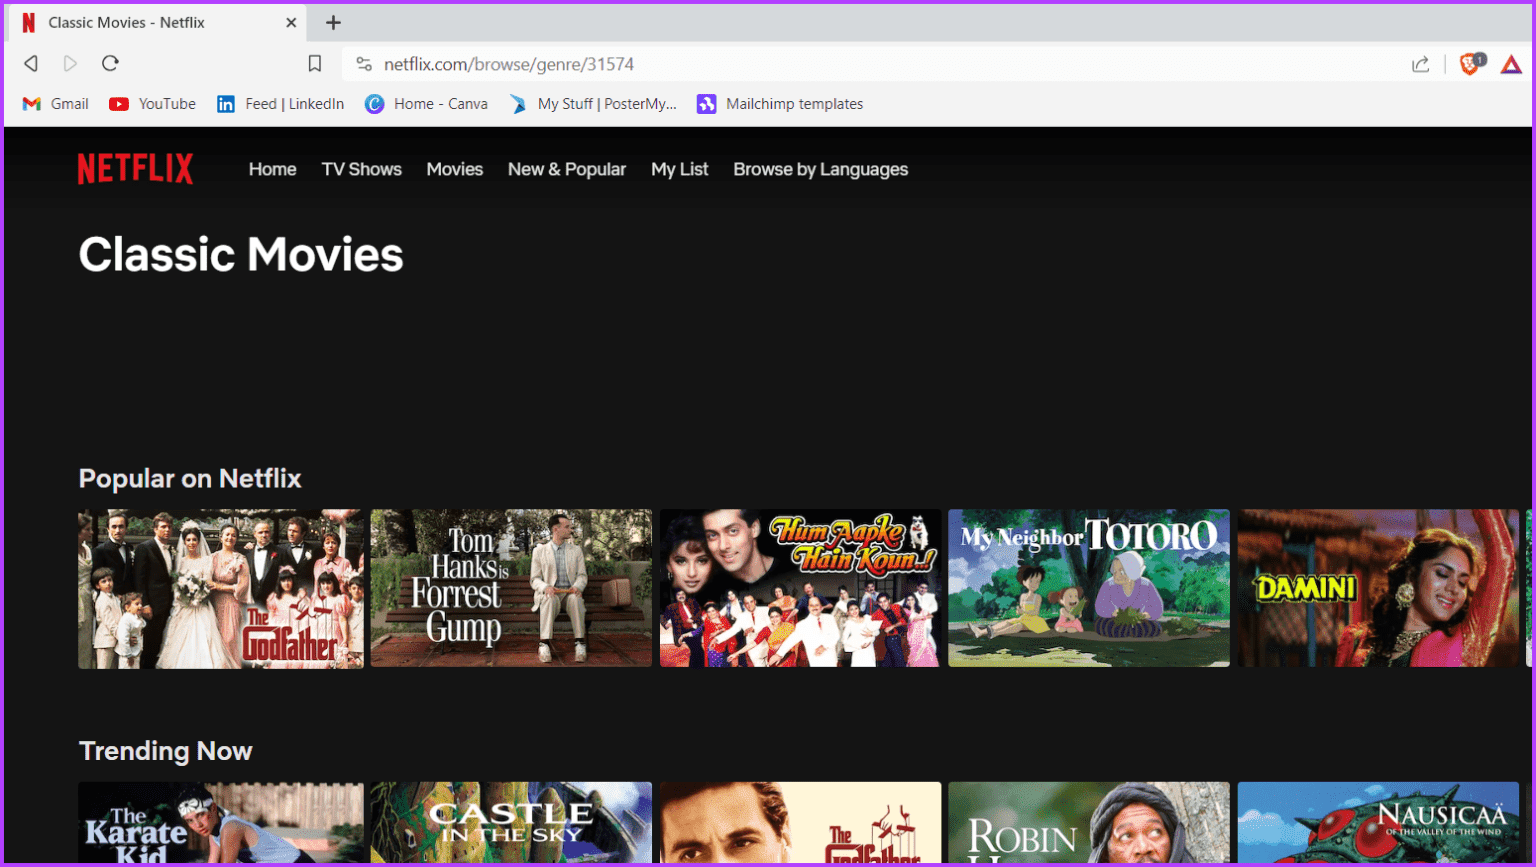The height and width of the screenshot is (867, 1536).
Task: Click the Classic Movies page title
Action: point(241,254)
